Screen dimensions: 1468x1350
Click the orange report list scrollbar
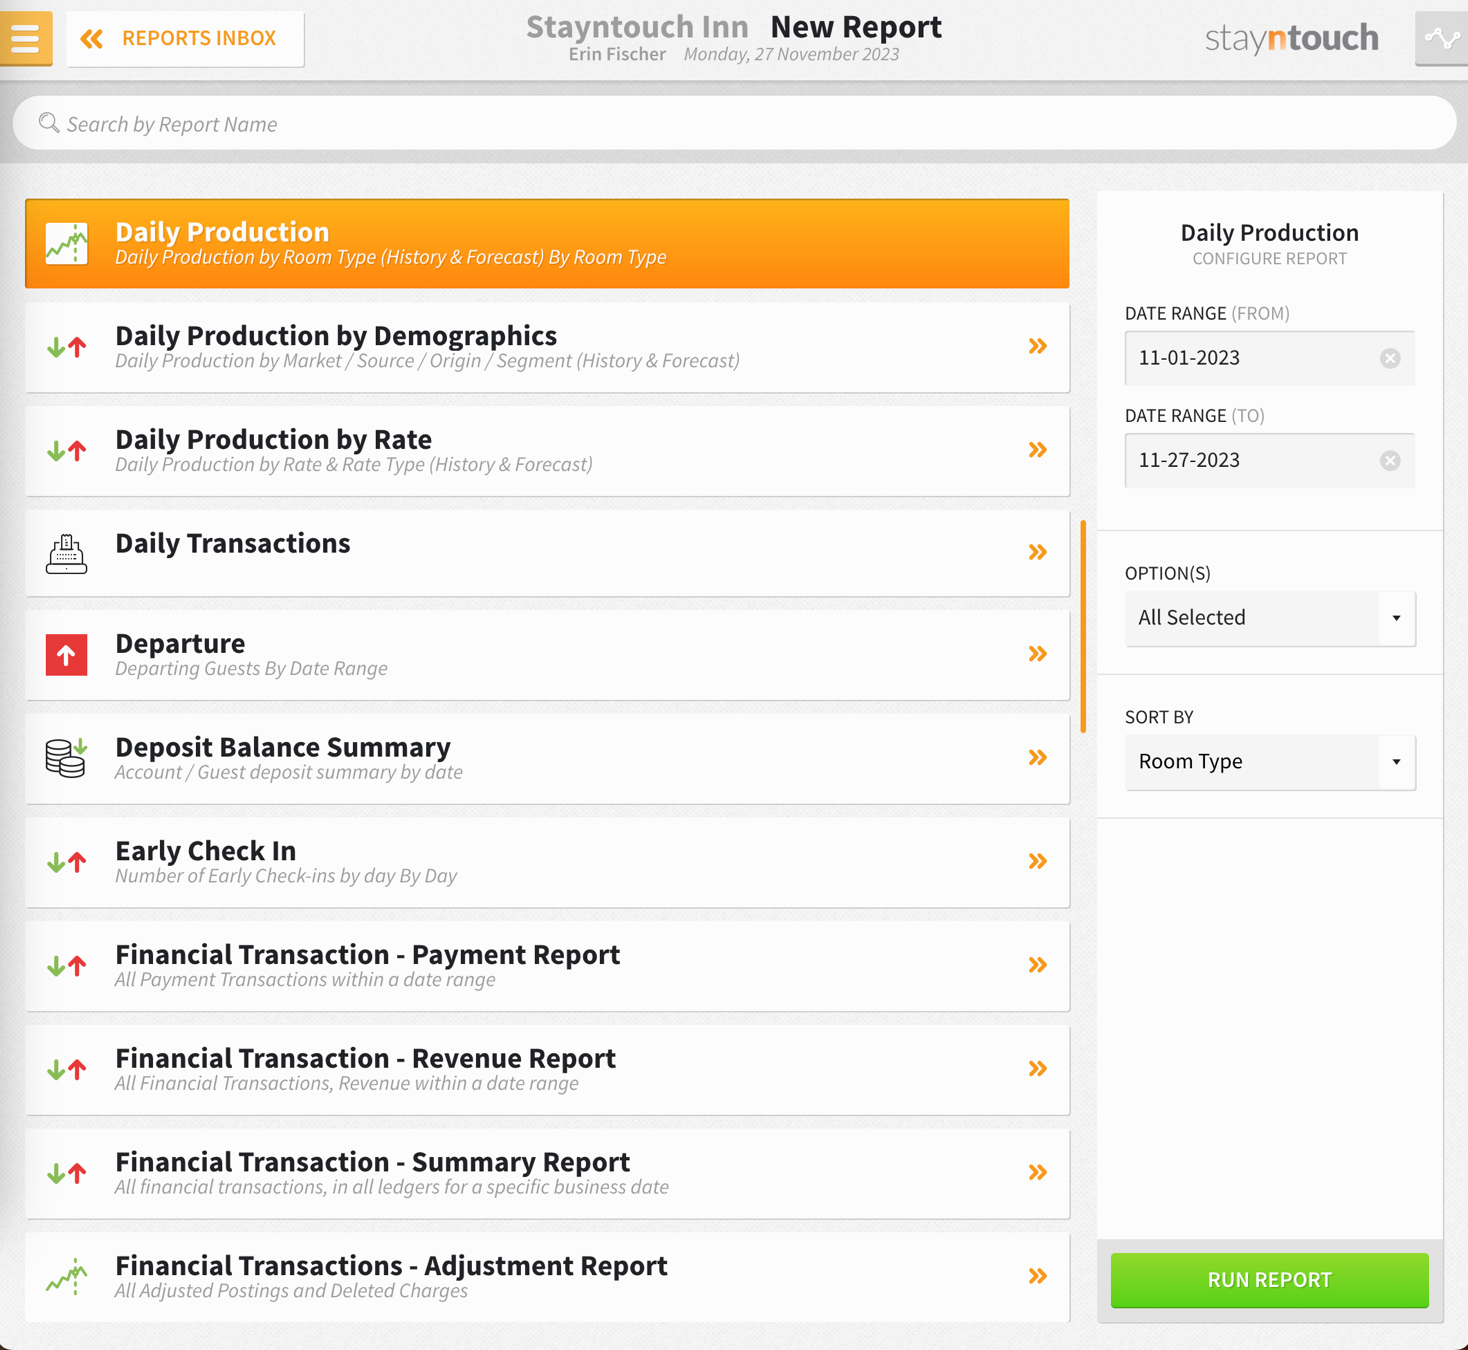pos(1083,626)
